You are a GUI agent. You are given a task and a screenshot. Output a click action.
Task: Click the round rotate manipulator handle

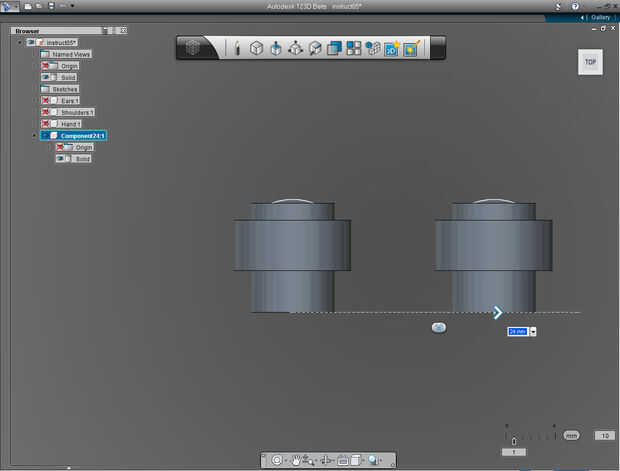tap(439, 327)
